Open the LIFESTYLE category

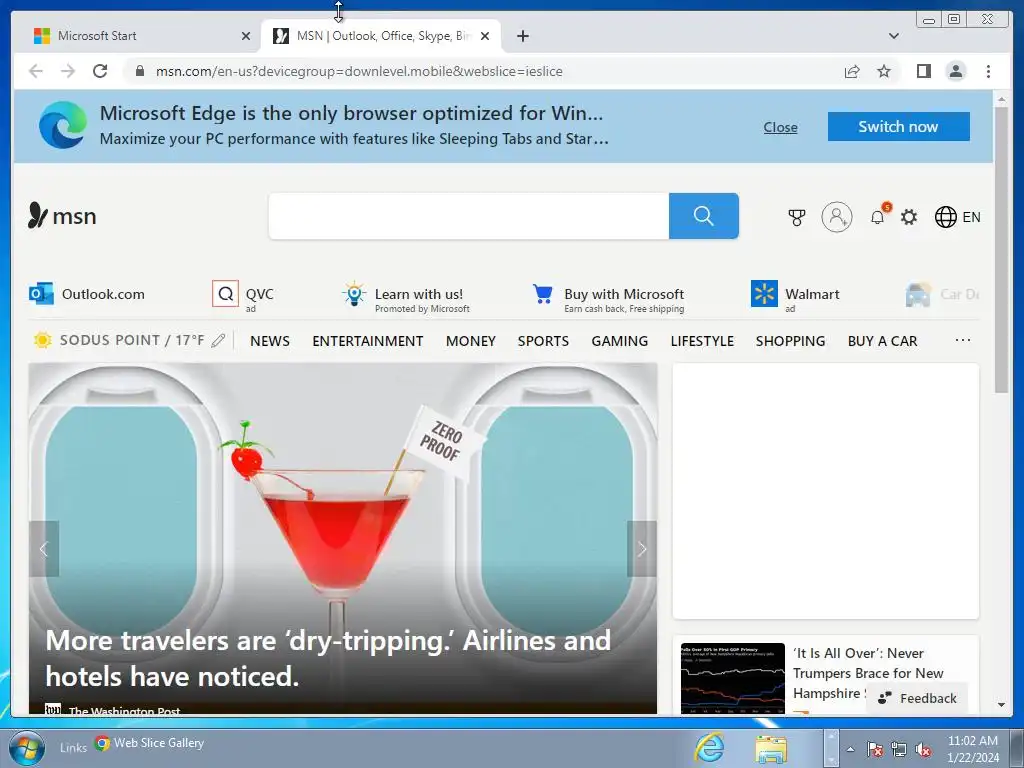702,341
